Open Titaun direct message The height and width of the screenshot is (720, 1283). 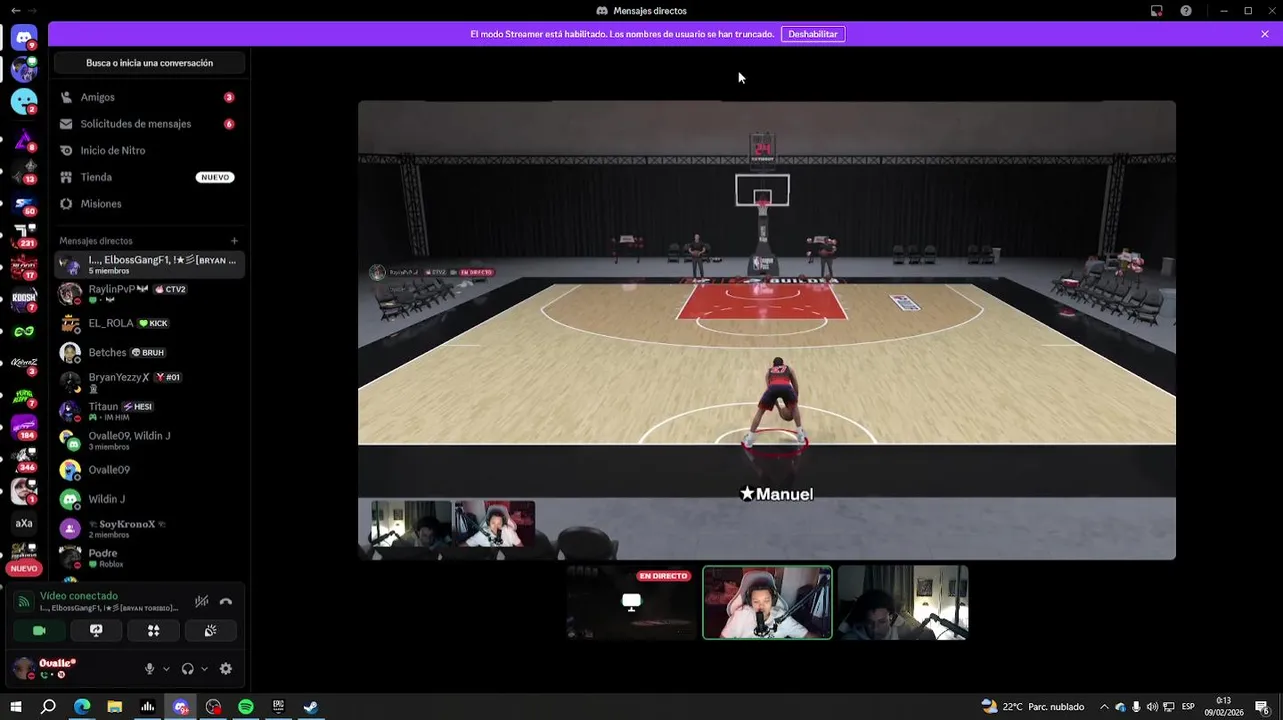[149, 411]
